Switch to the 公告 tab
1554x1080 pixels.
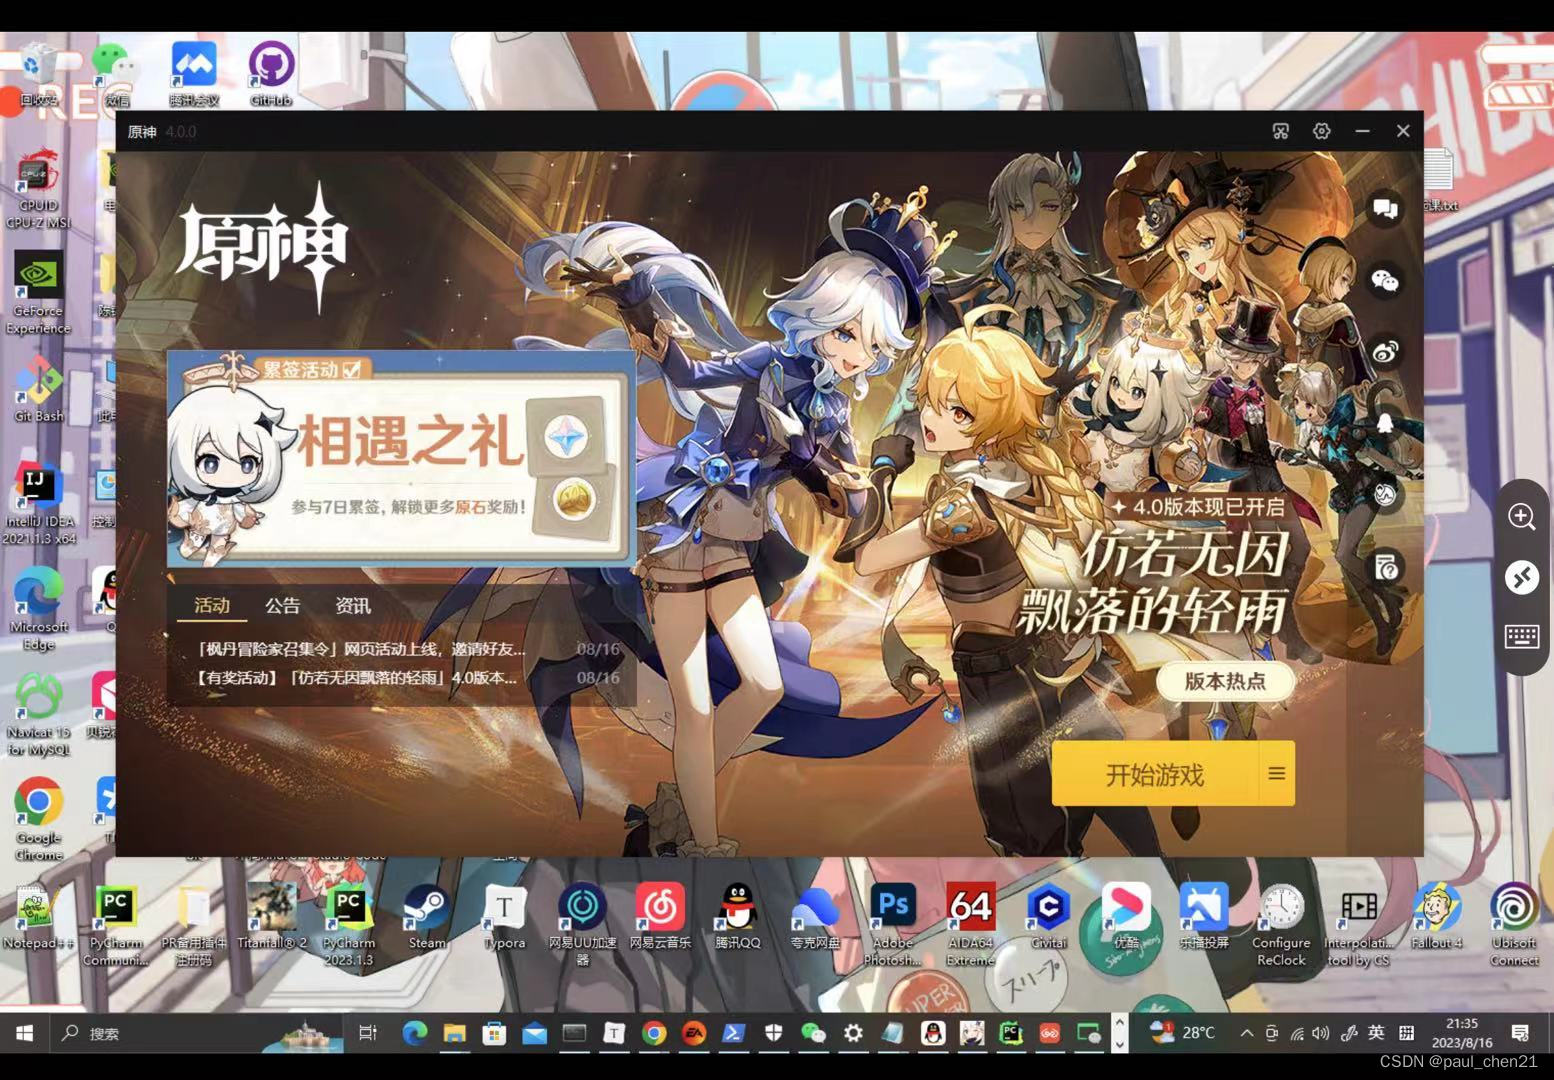point(281,604)
